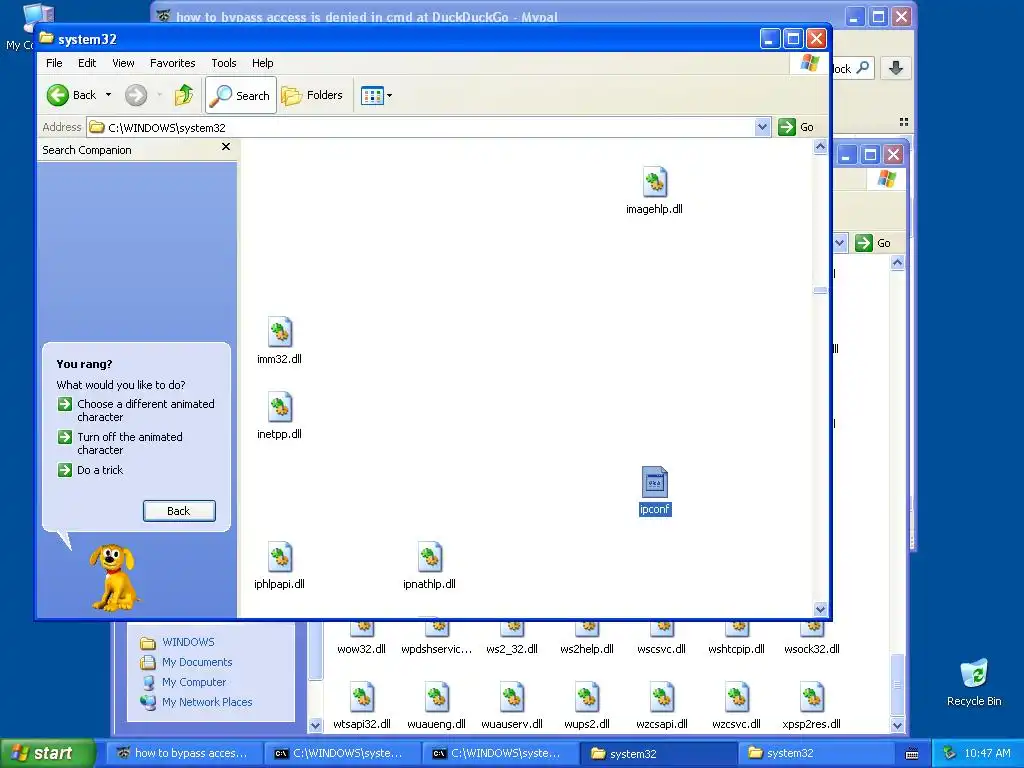Open the Back history dropdown arrow

(x=108, y=95)
